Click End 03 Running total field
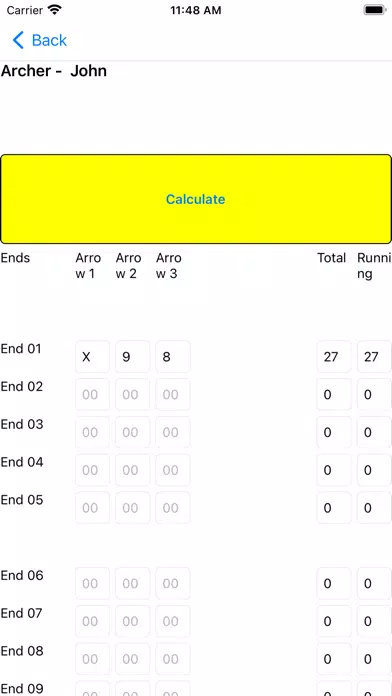Image resolution: width=392 pixels, height=696 pixels. tap(374, 432)
